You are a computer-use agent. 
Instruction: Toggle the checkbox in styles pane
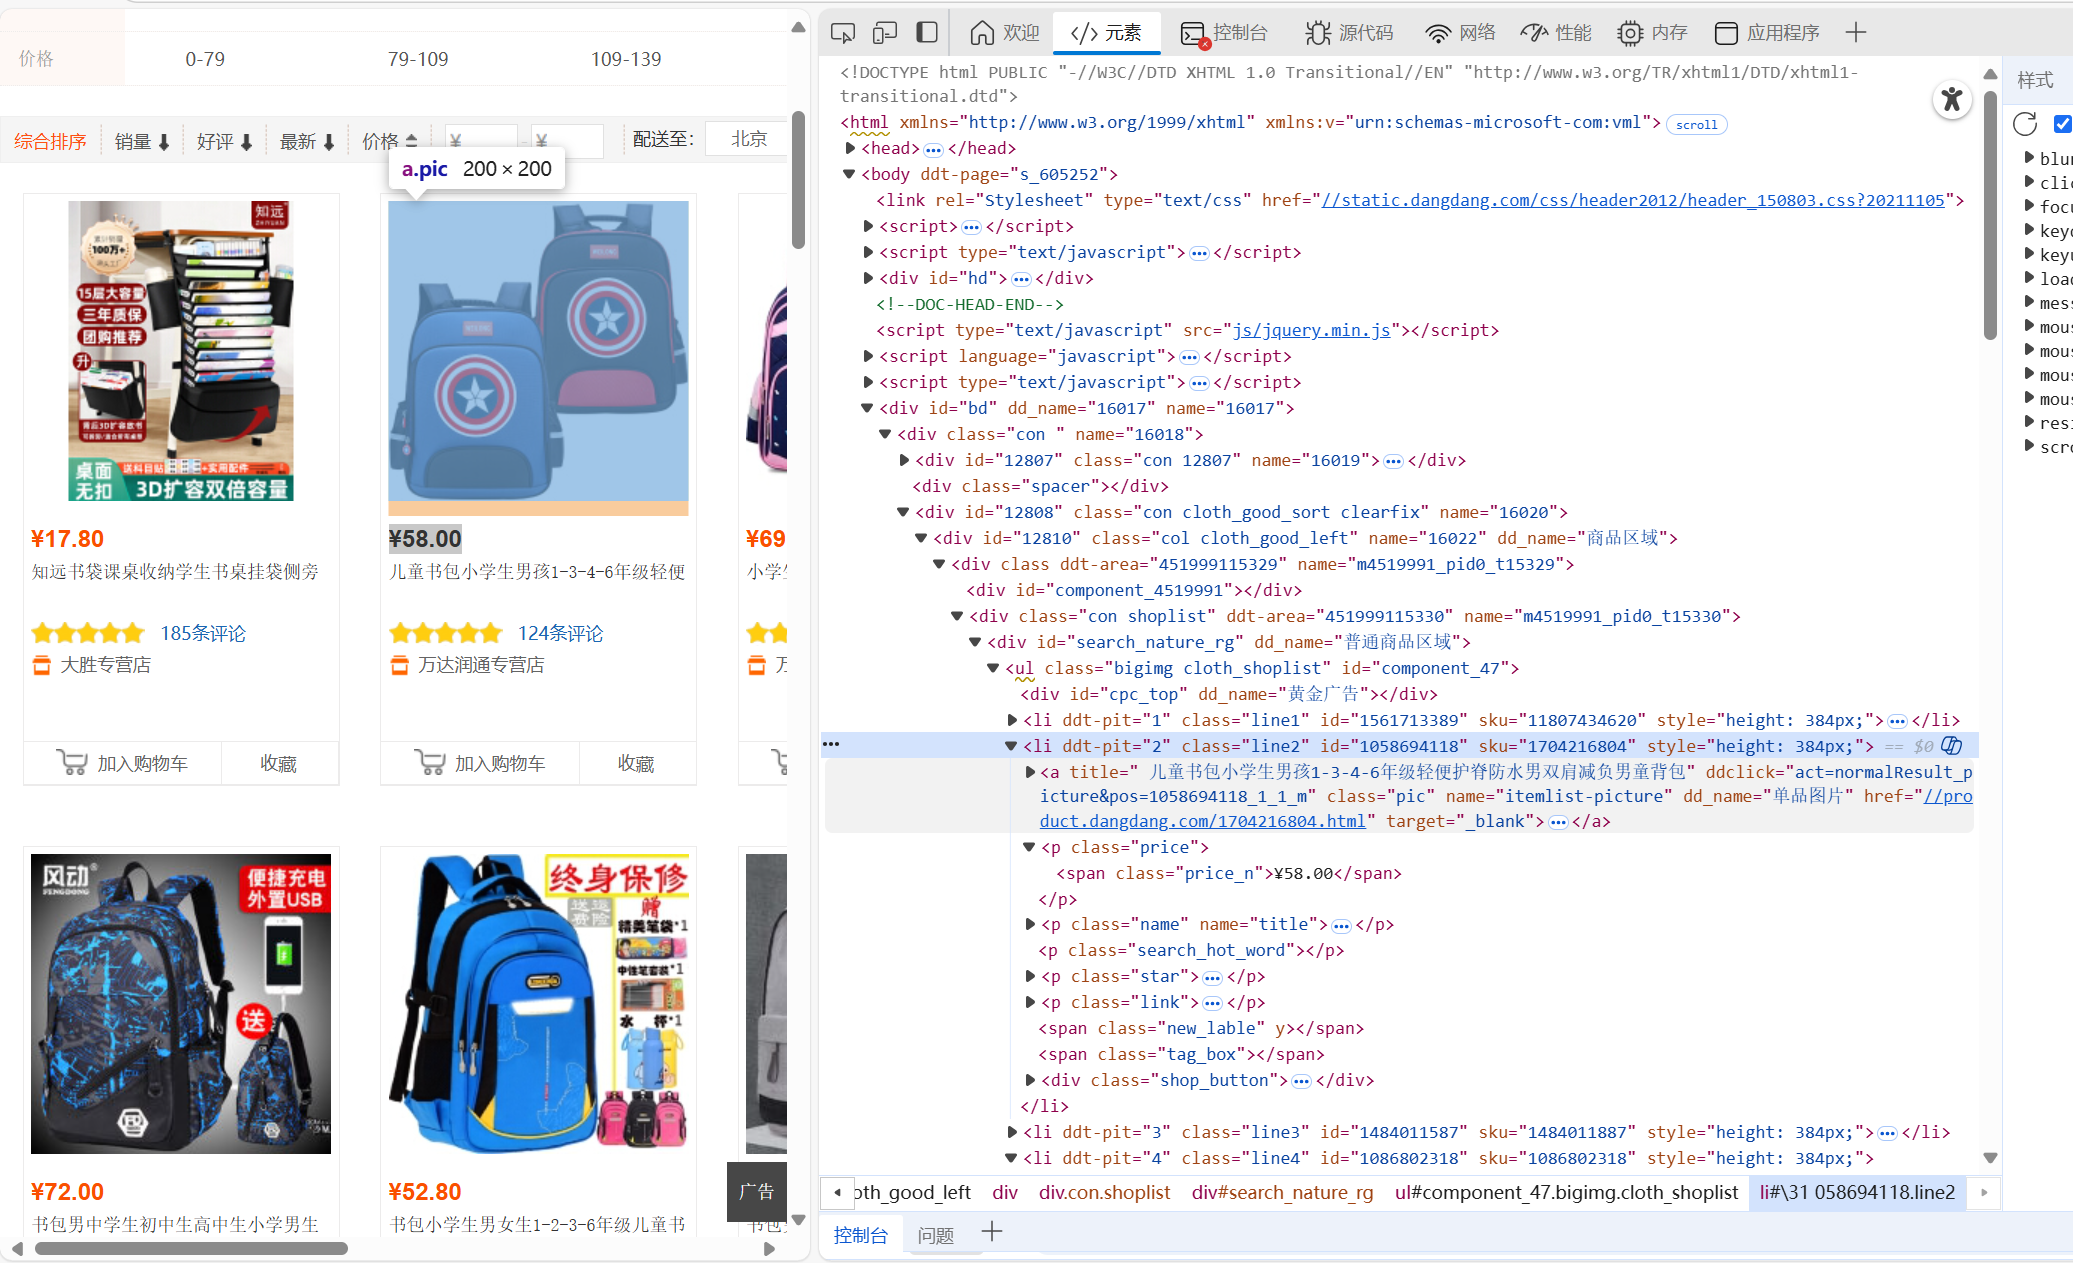[2061, 124]
